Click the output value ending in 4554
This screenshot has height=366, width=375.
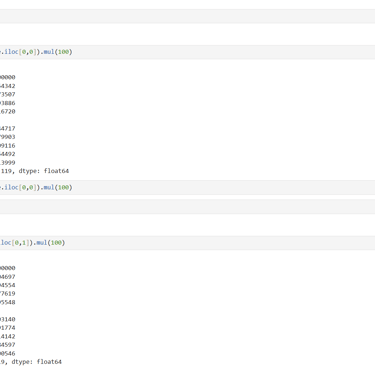coord(8,285)
